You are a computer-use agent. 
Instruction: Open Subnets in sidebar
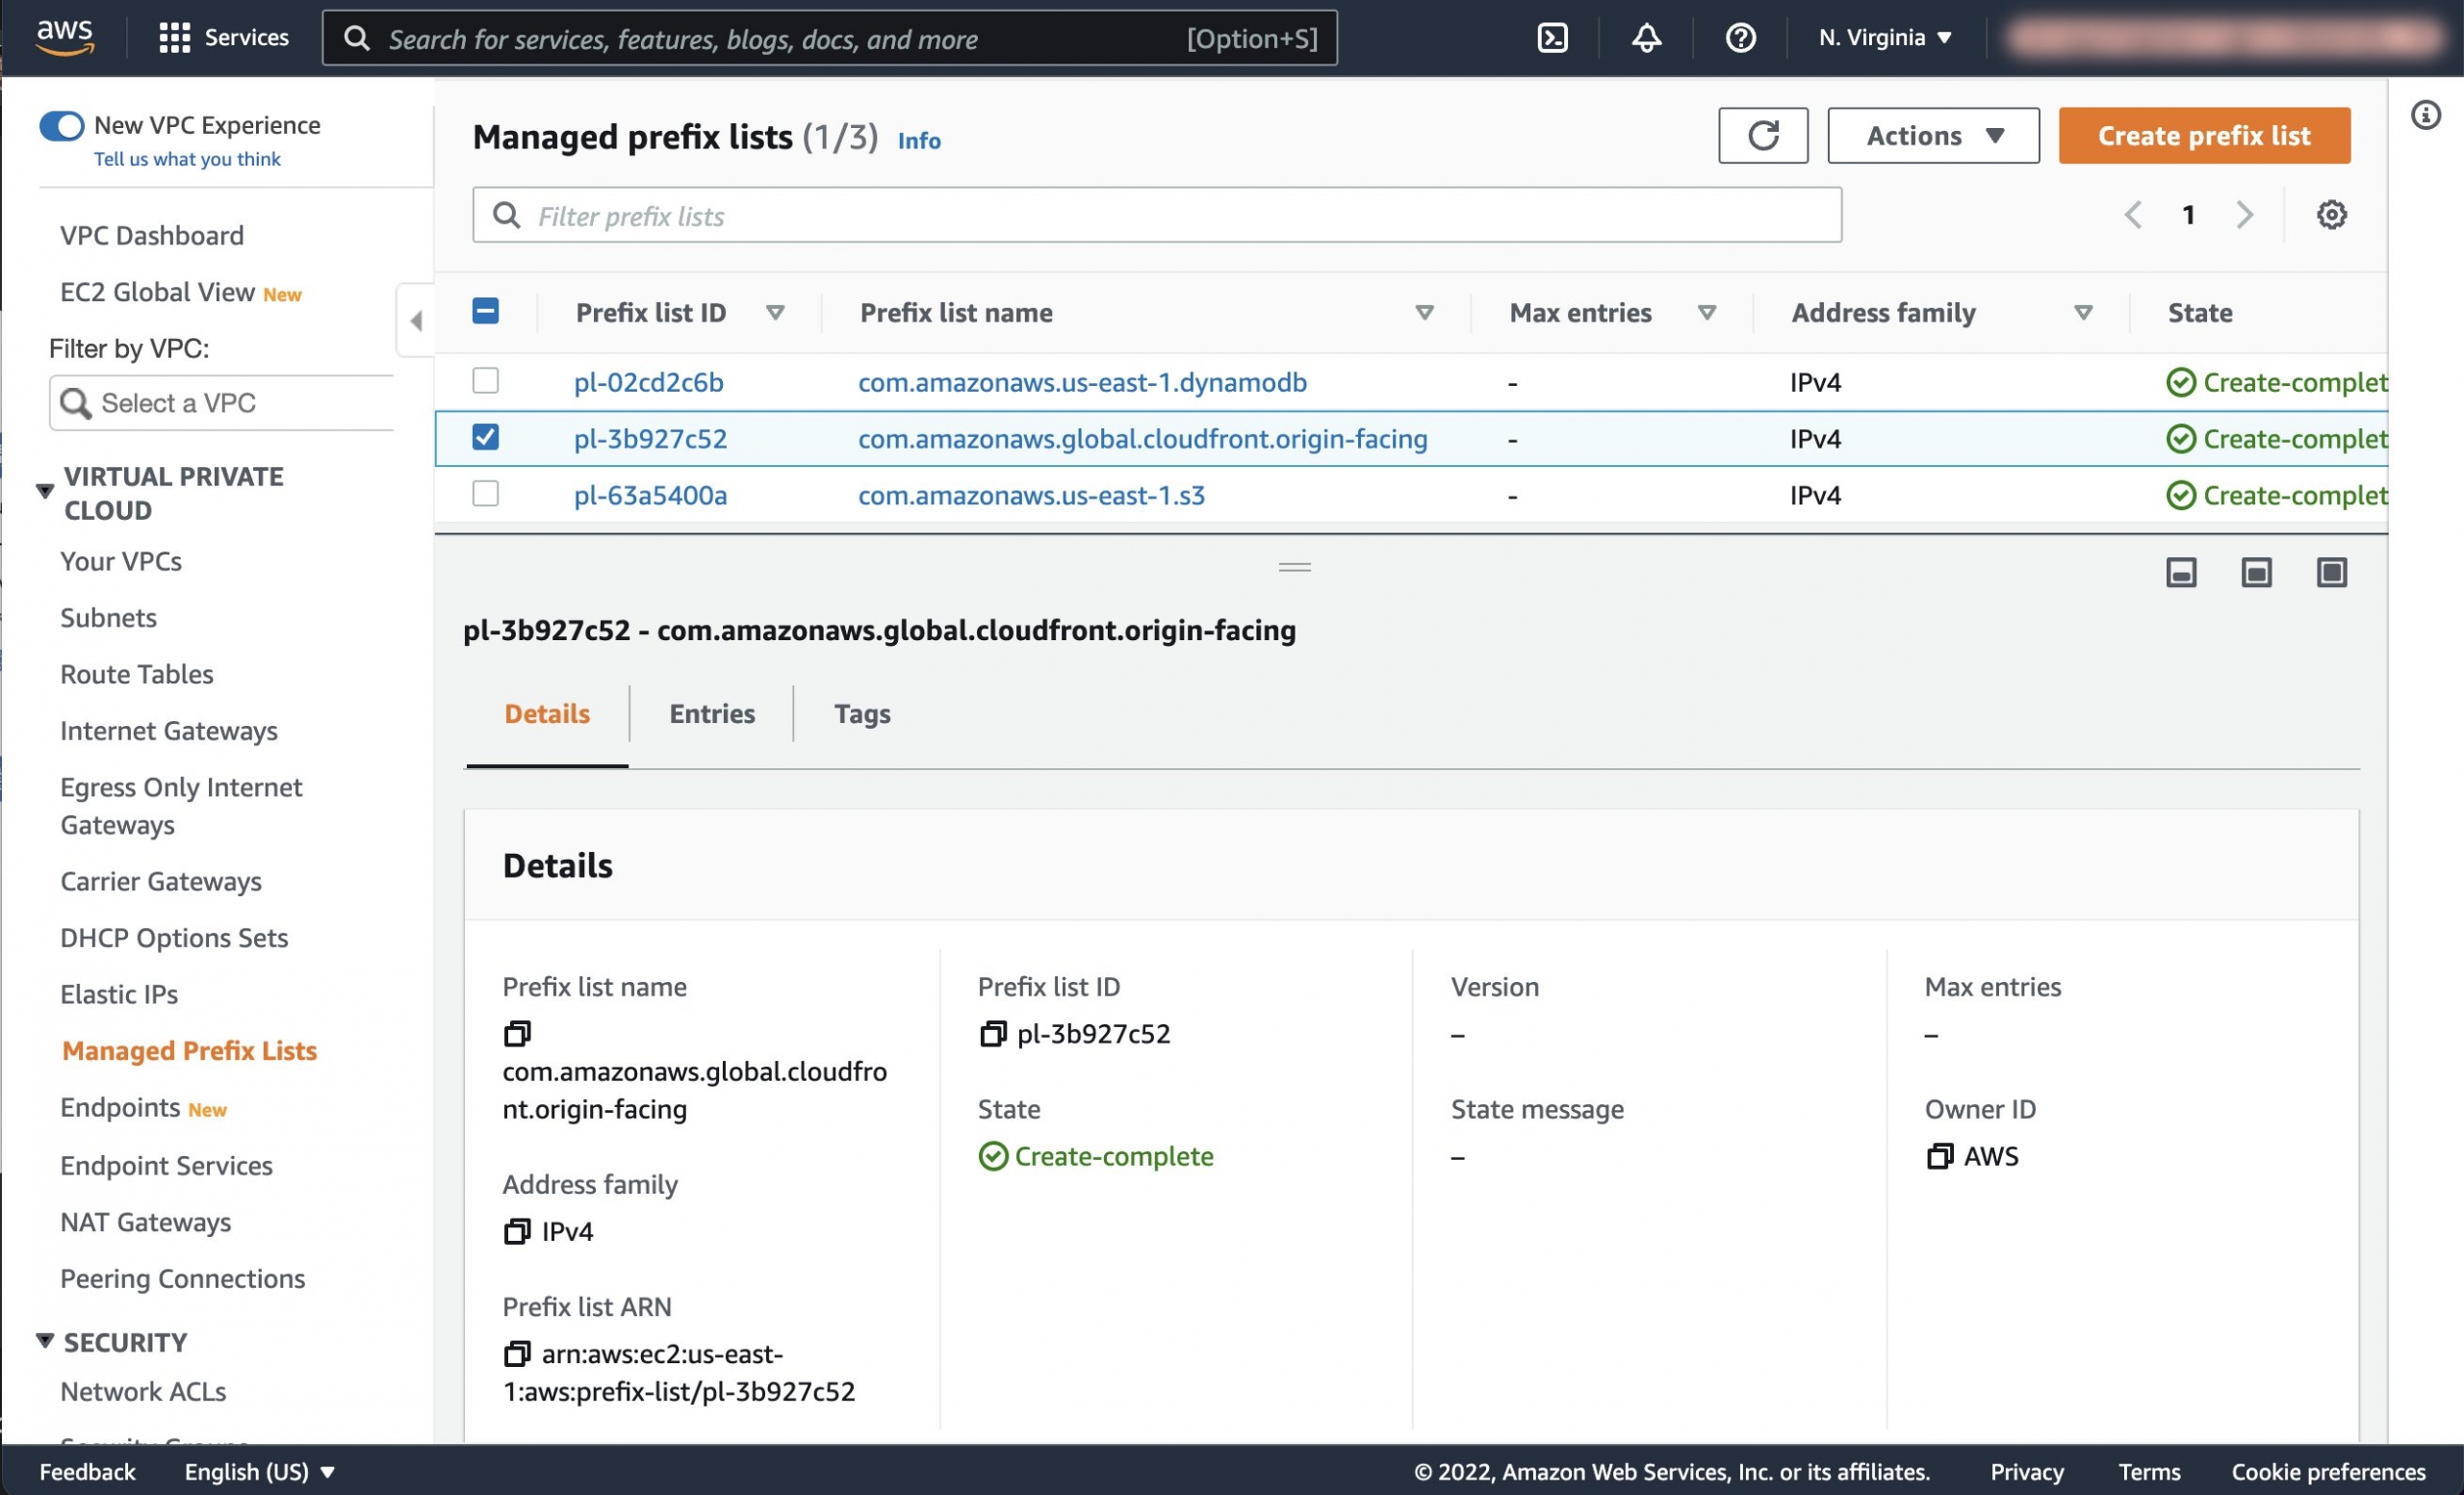coord(108,617)
